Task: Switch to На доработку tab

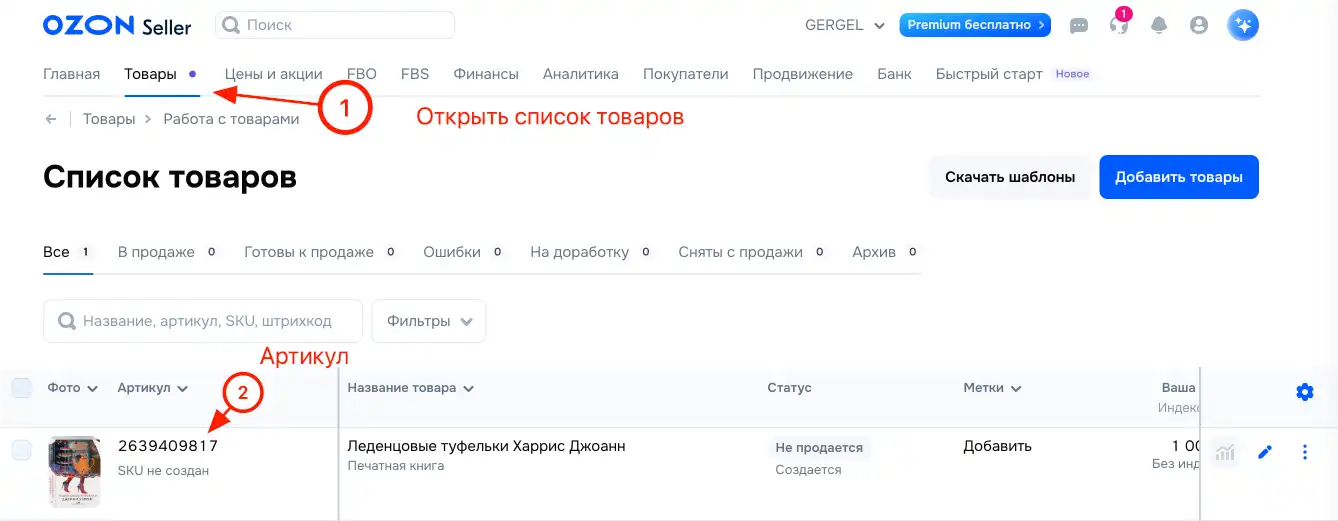Action: click(x=592, y=252)
